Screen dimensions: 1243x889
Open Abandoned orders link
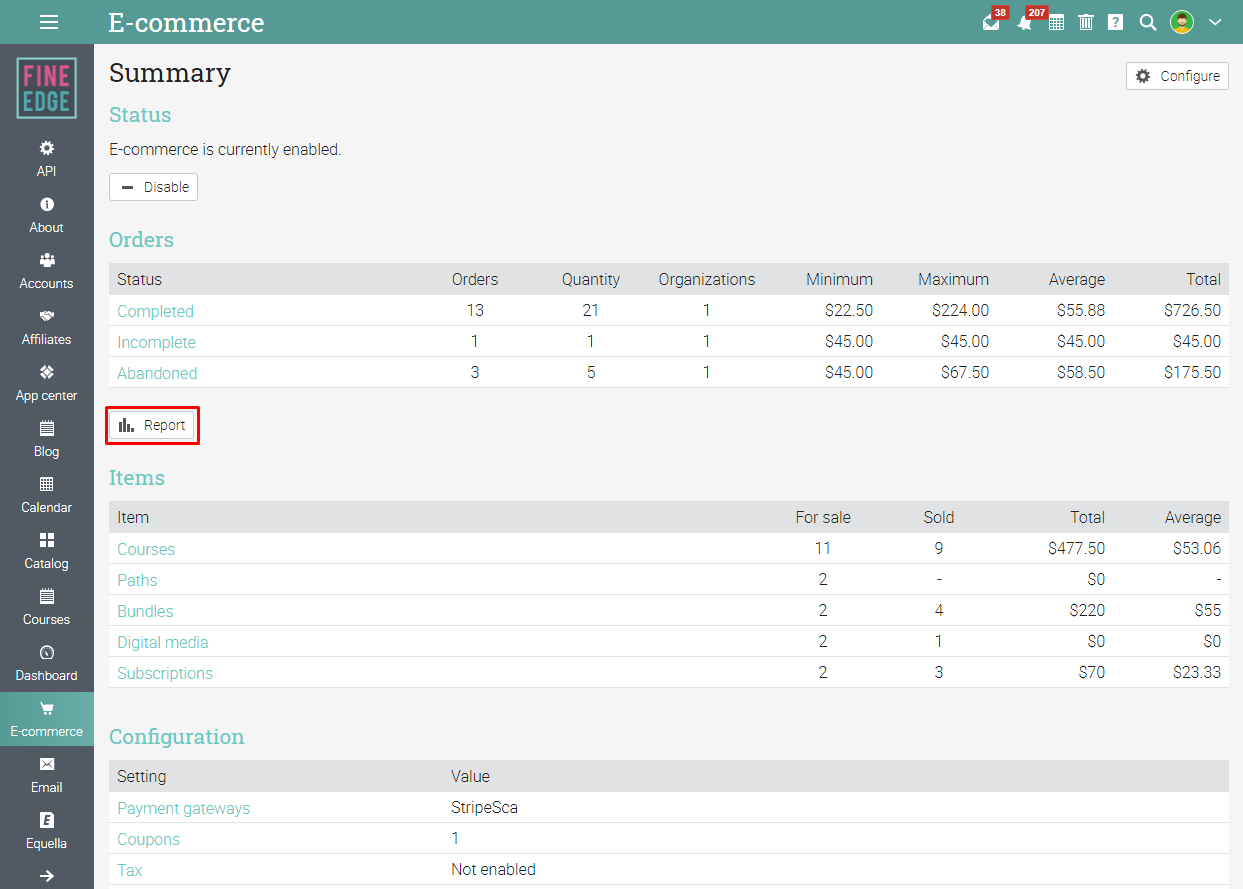pos(157,373)
